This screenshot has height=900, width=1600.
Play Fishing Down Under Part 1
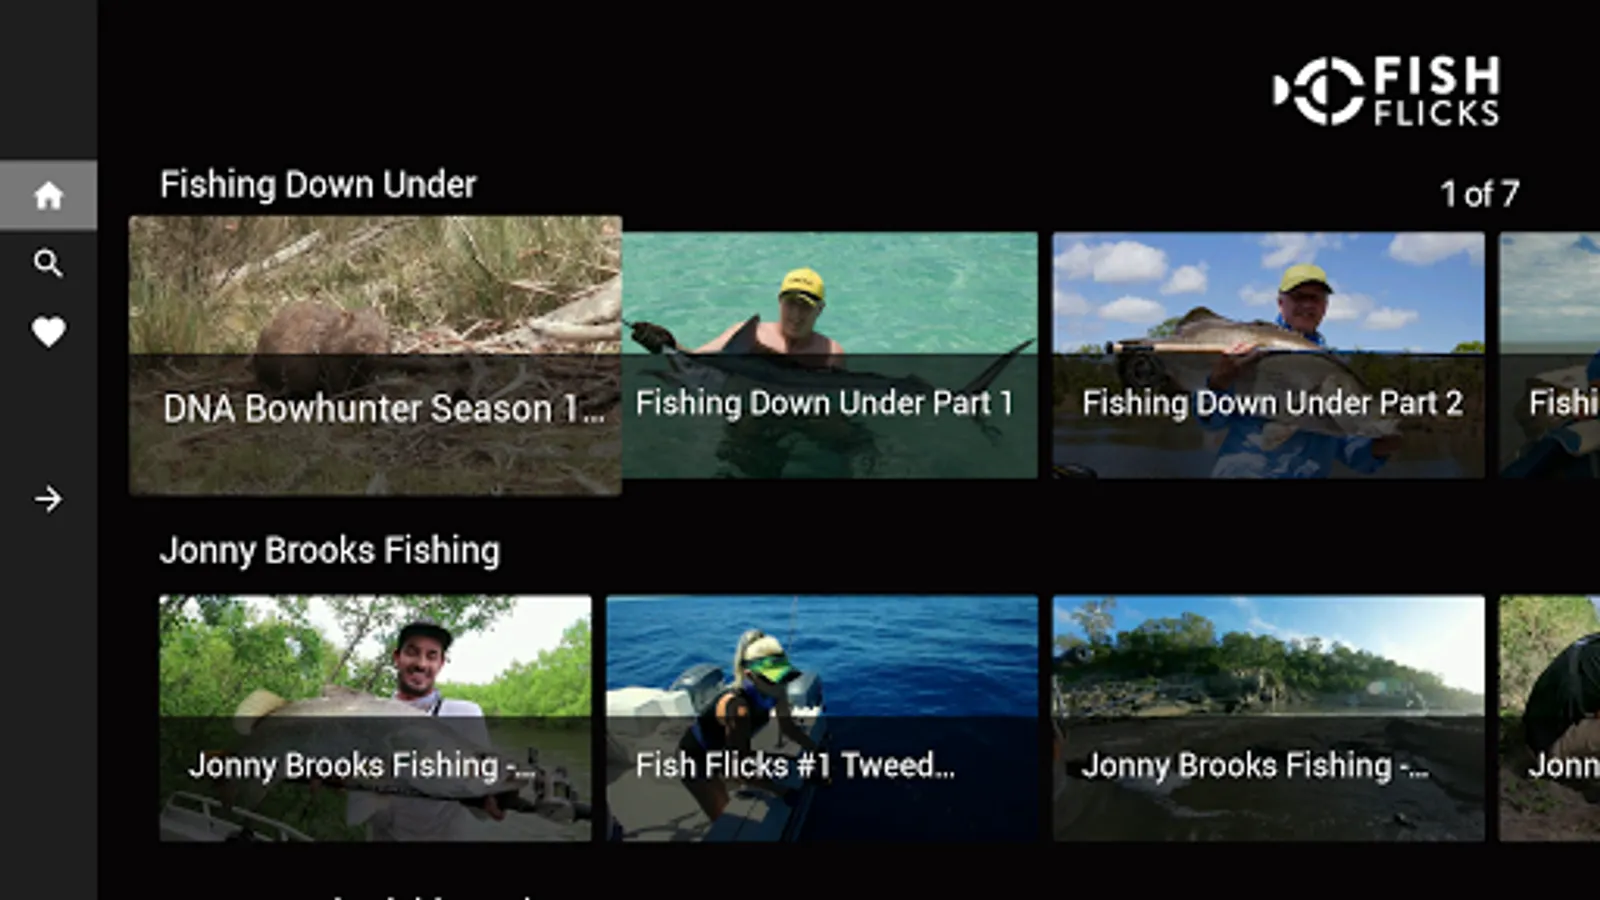tap(830, 355)
